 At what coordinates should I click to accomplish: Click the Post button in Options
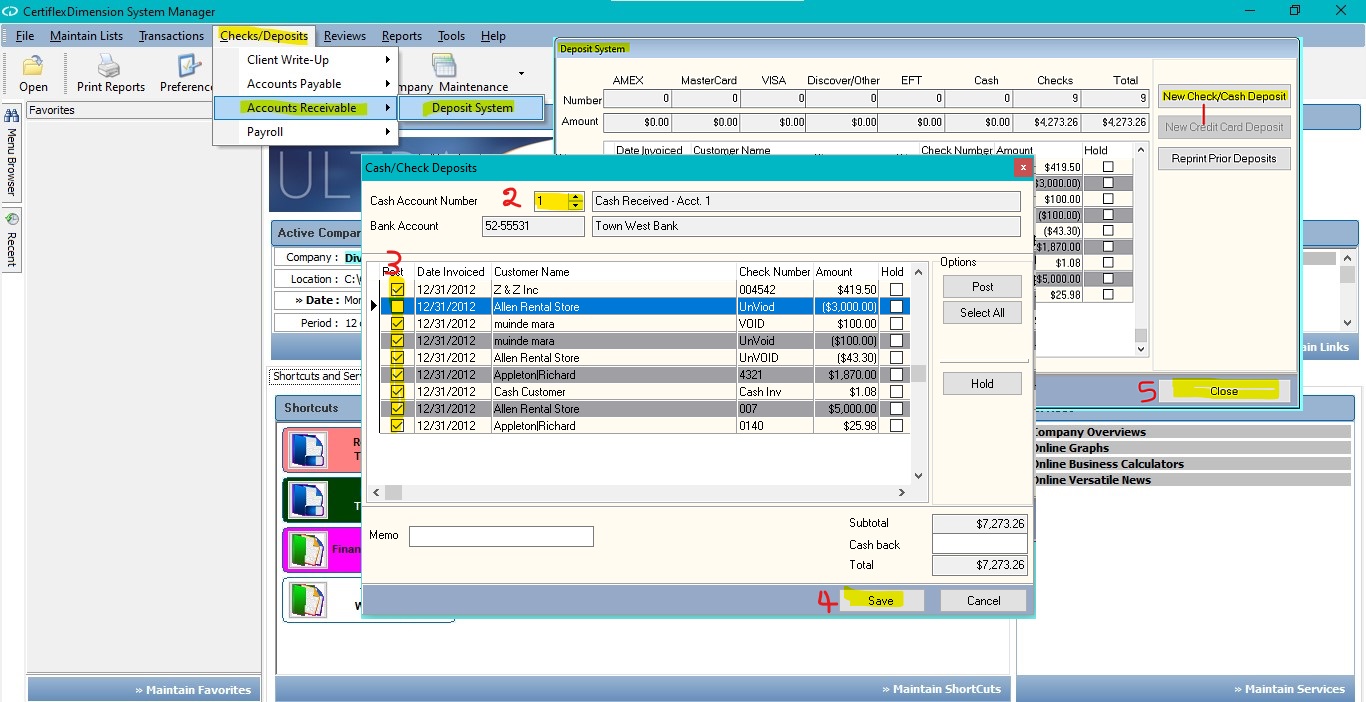coord(983,287)
